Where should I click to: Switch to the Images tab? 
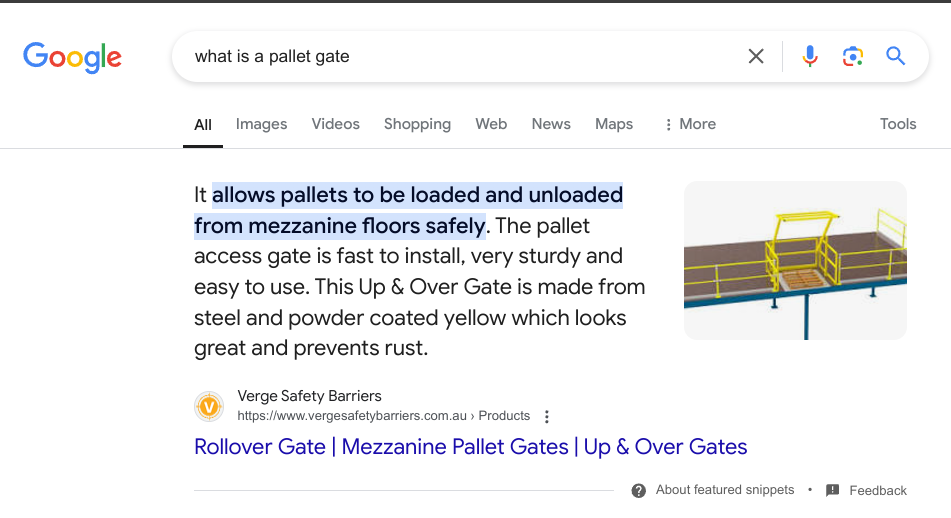click(x=261, y=124)
